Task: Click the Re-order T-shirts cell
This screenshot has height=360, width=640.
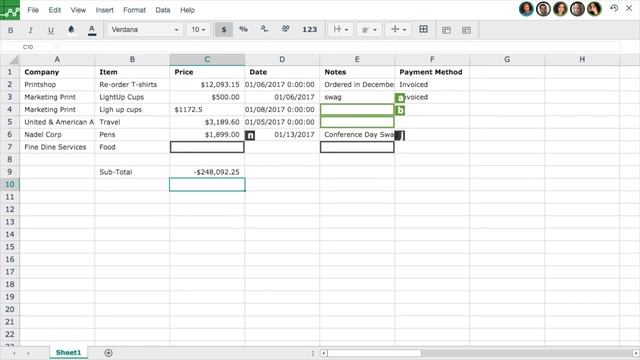Action: click(x=132, y=84)
